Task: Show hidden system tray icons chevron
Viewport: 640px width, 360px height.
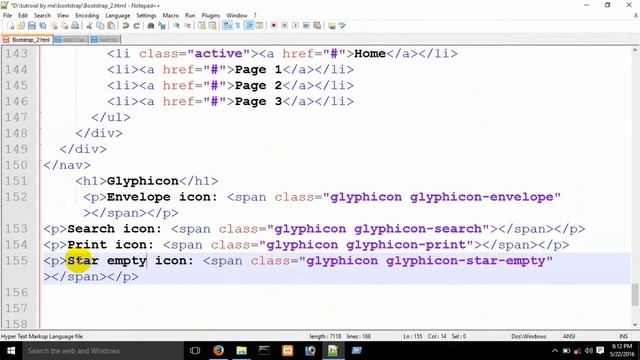Action: click(555, 351)
